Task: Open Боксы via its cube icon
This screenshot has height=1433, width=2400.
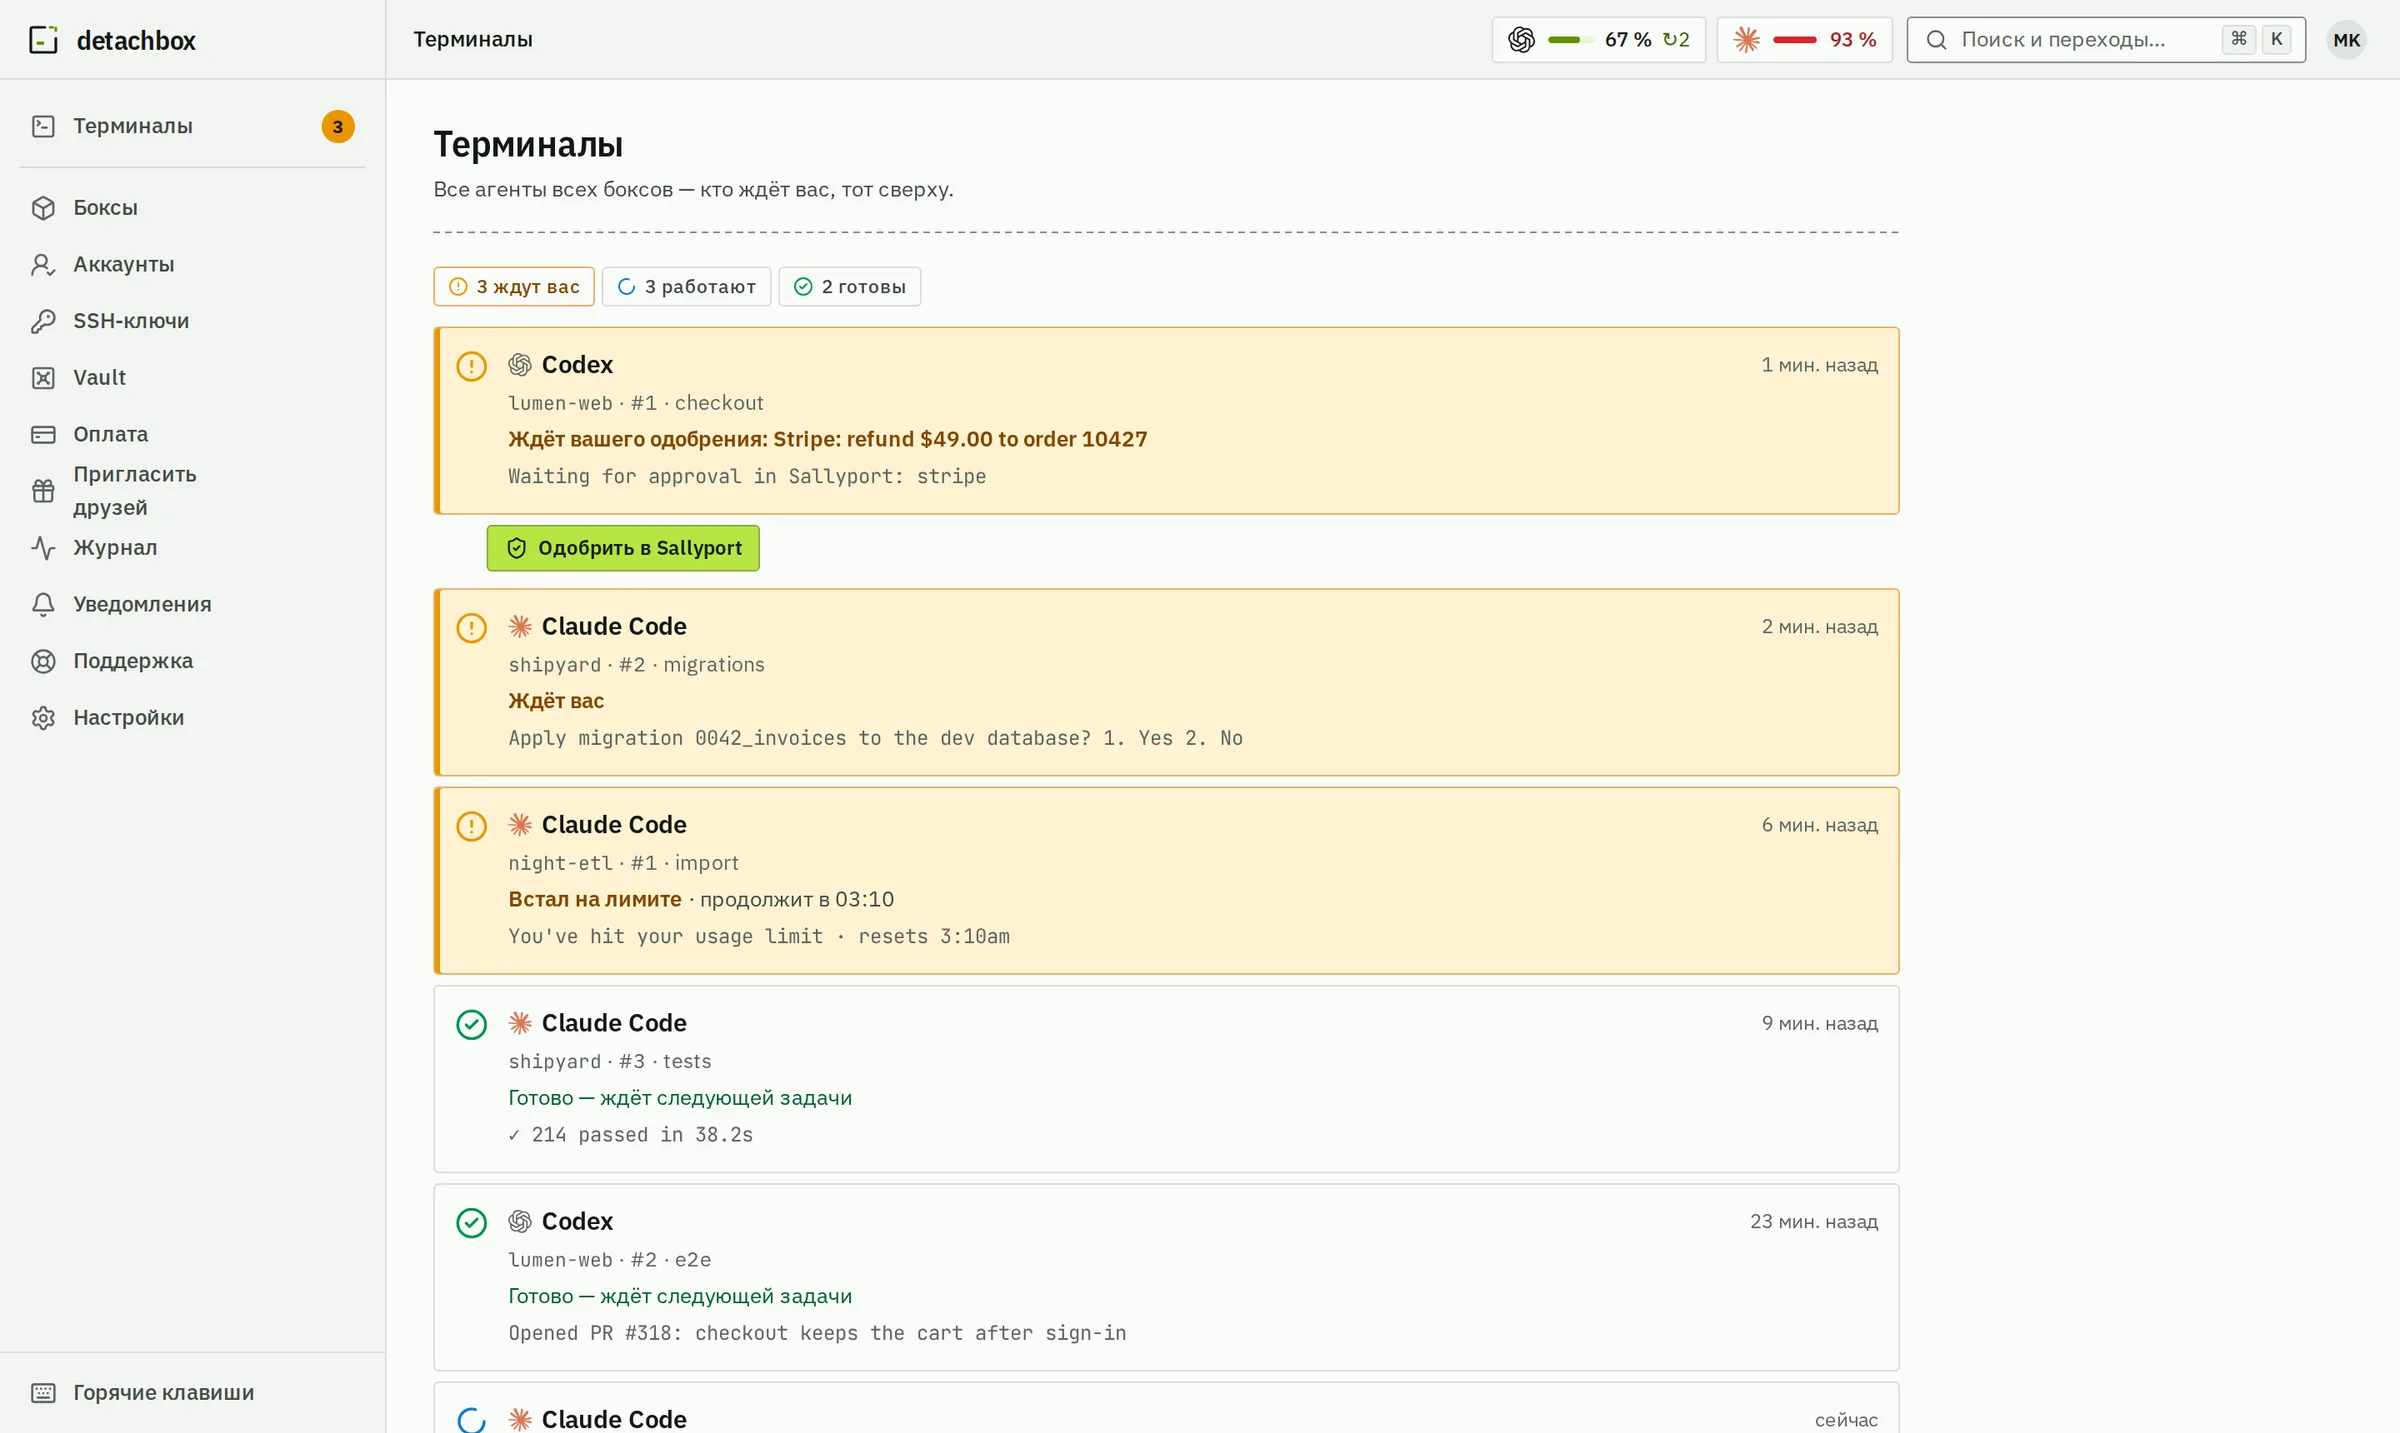Action: pos(43,208)
